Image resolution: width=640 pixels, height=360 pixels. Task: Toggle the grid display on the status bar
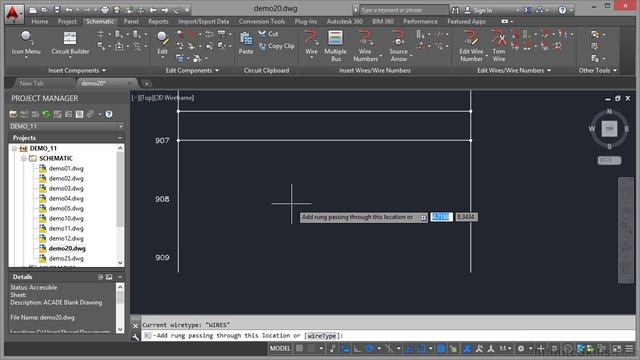(x=299, y=349)
